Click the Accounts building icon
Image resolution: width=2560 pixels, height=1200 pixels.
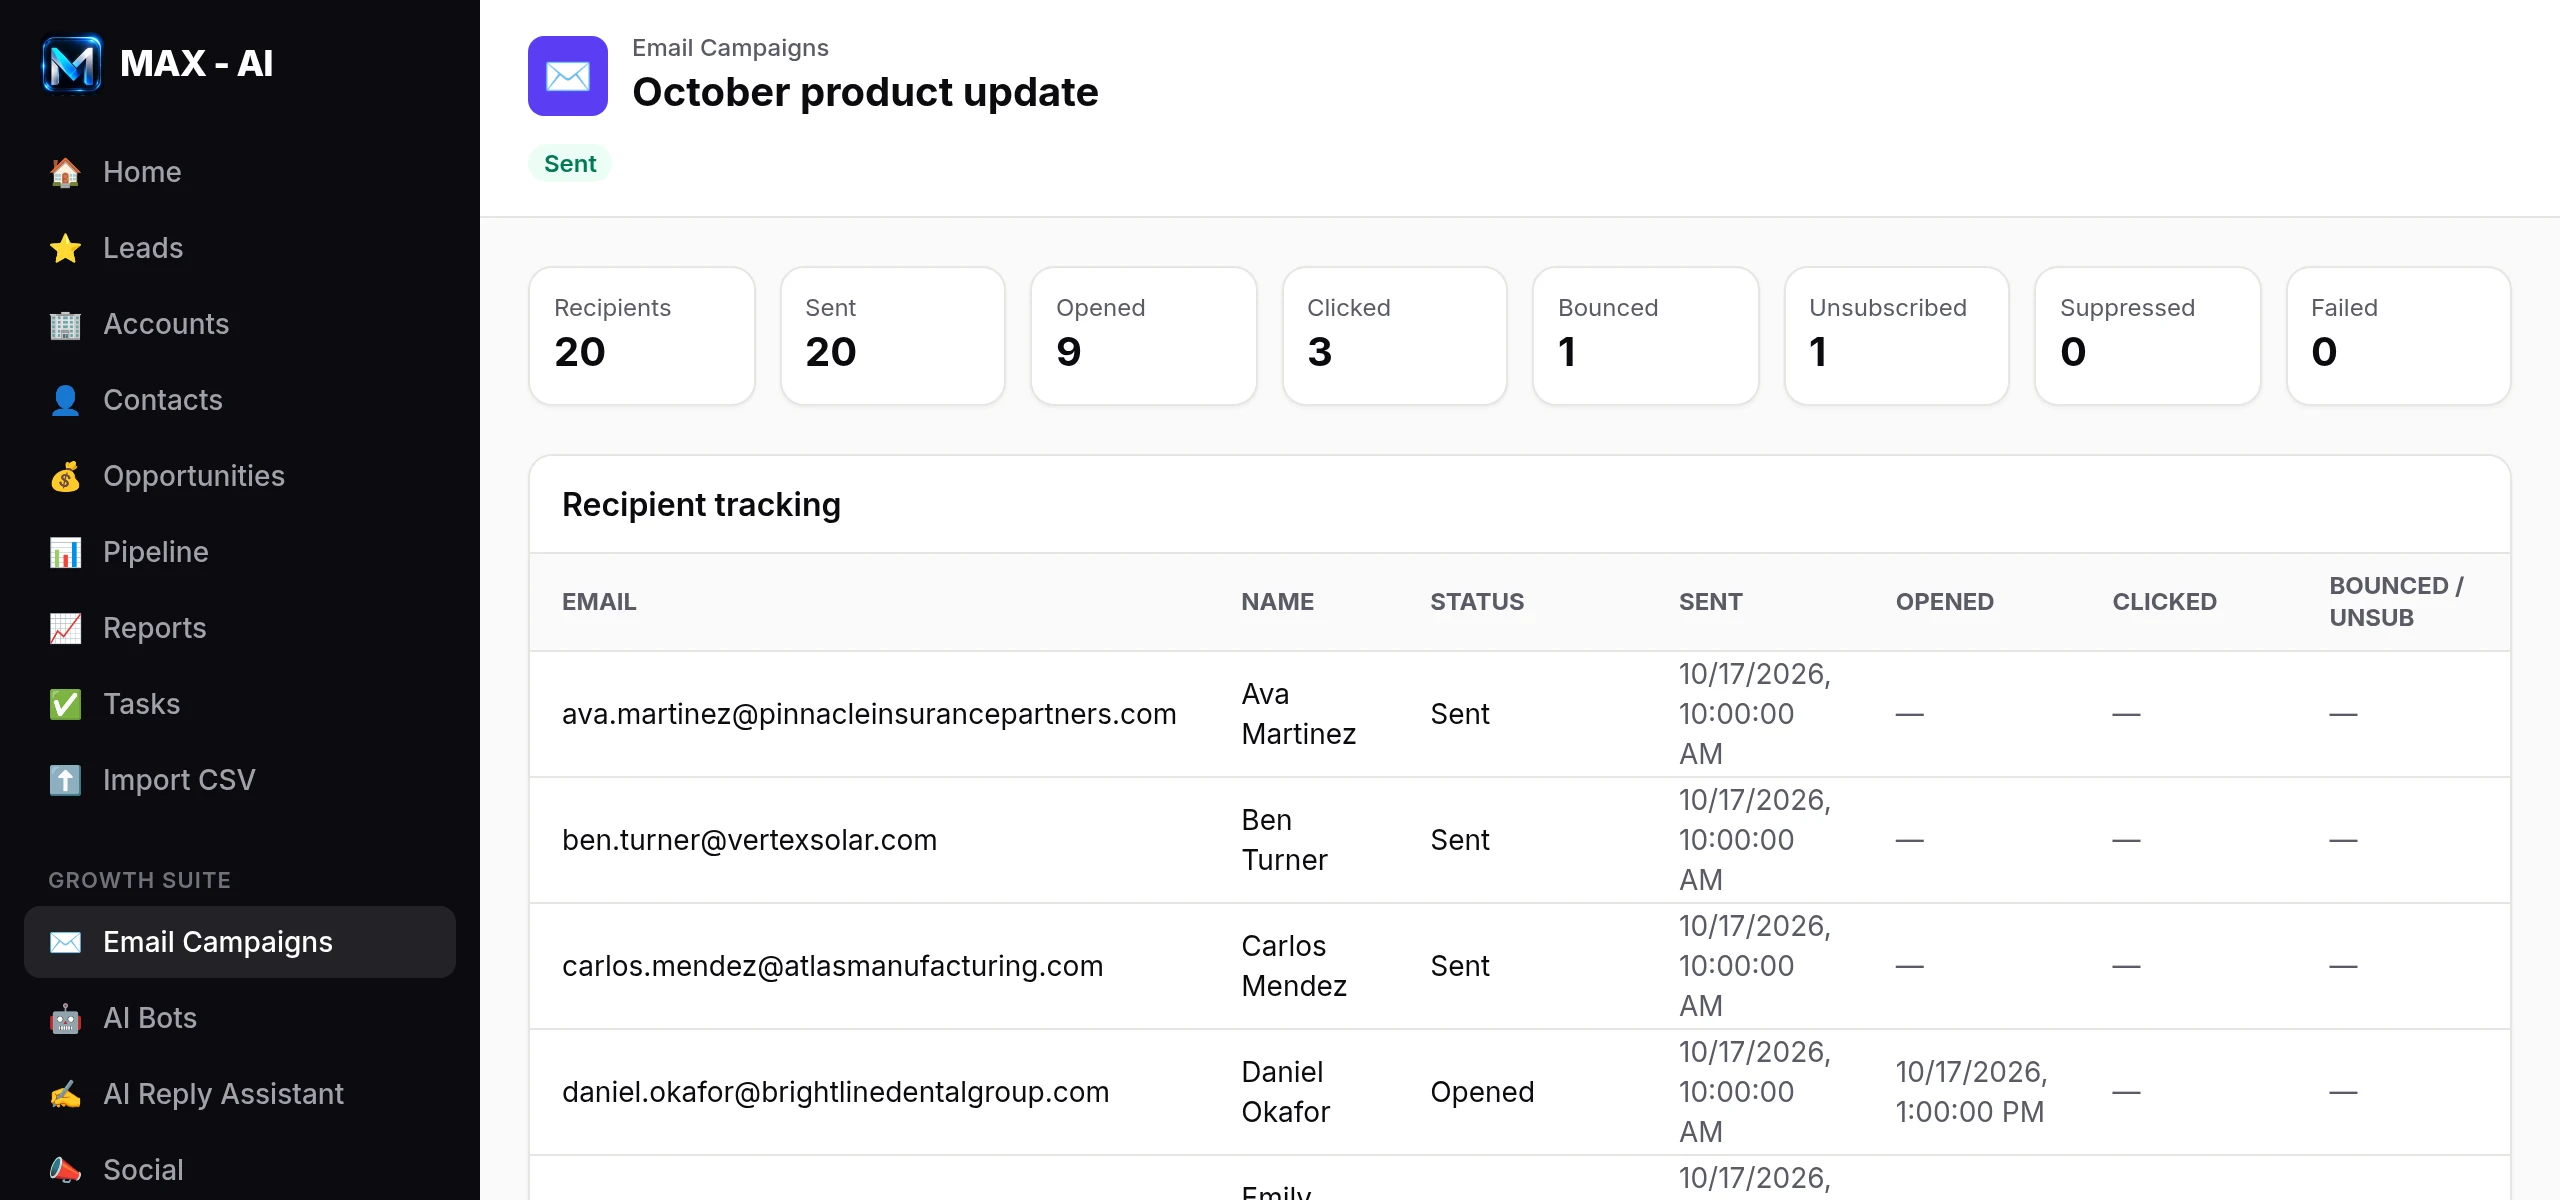click(x=65, y=324)
